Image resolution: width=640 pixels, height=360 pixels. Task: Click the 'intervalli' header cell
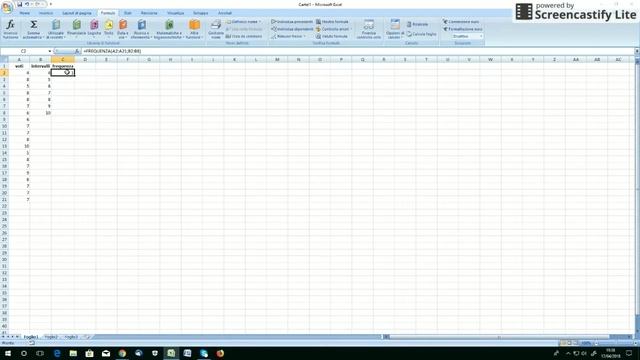pyautogui.click(x=40, y=66)
